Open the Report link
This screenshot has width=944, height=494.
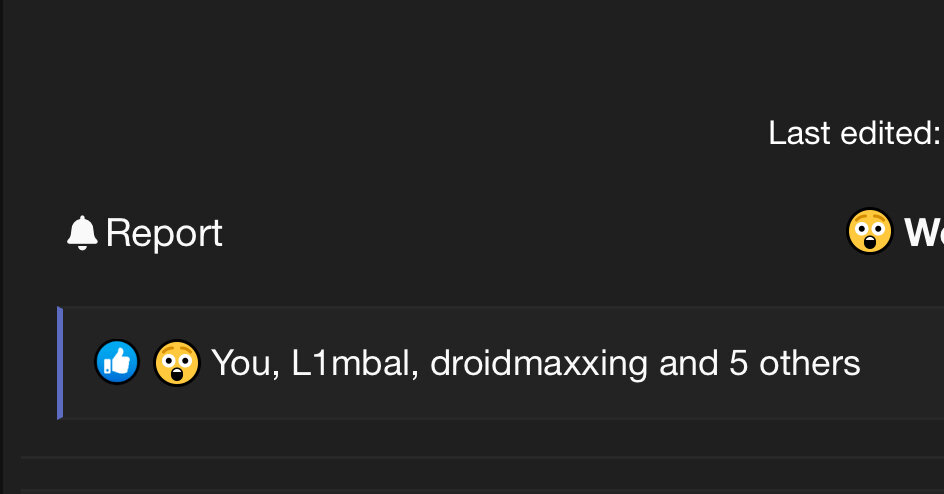click(164, 233)
